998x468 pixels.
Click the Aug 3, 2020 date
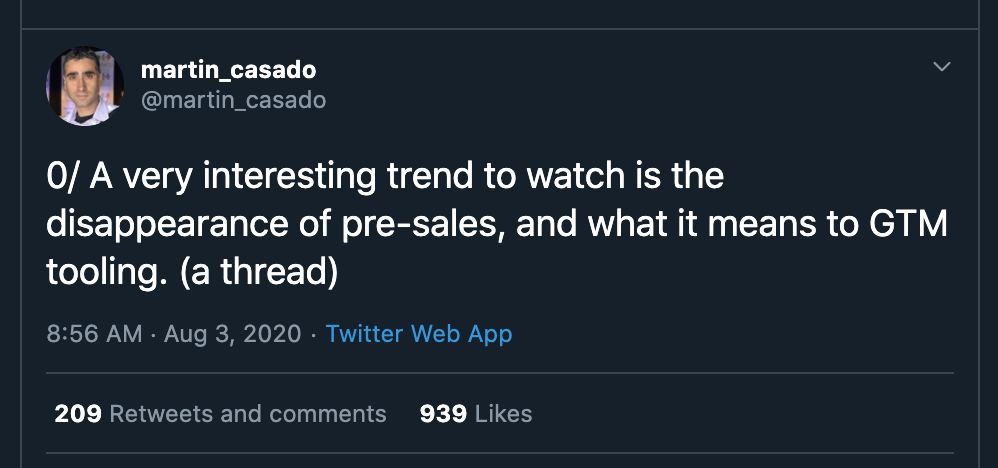tap(231, 334)
